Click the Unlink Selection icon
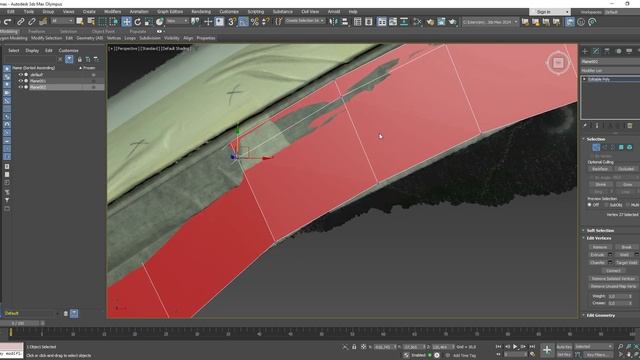Image resolution: width=640 pixels, height=360 pixels. tap(31, 22)
